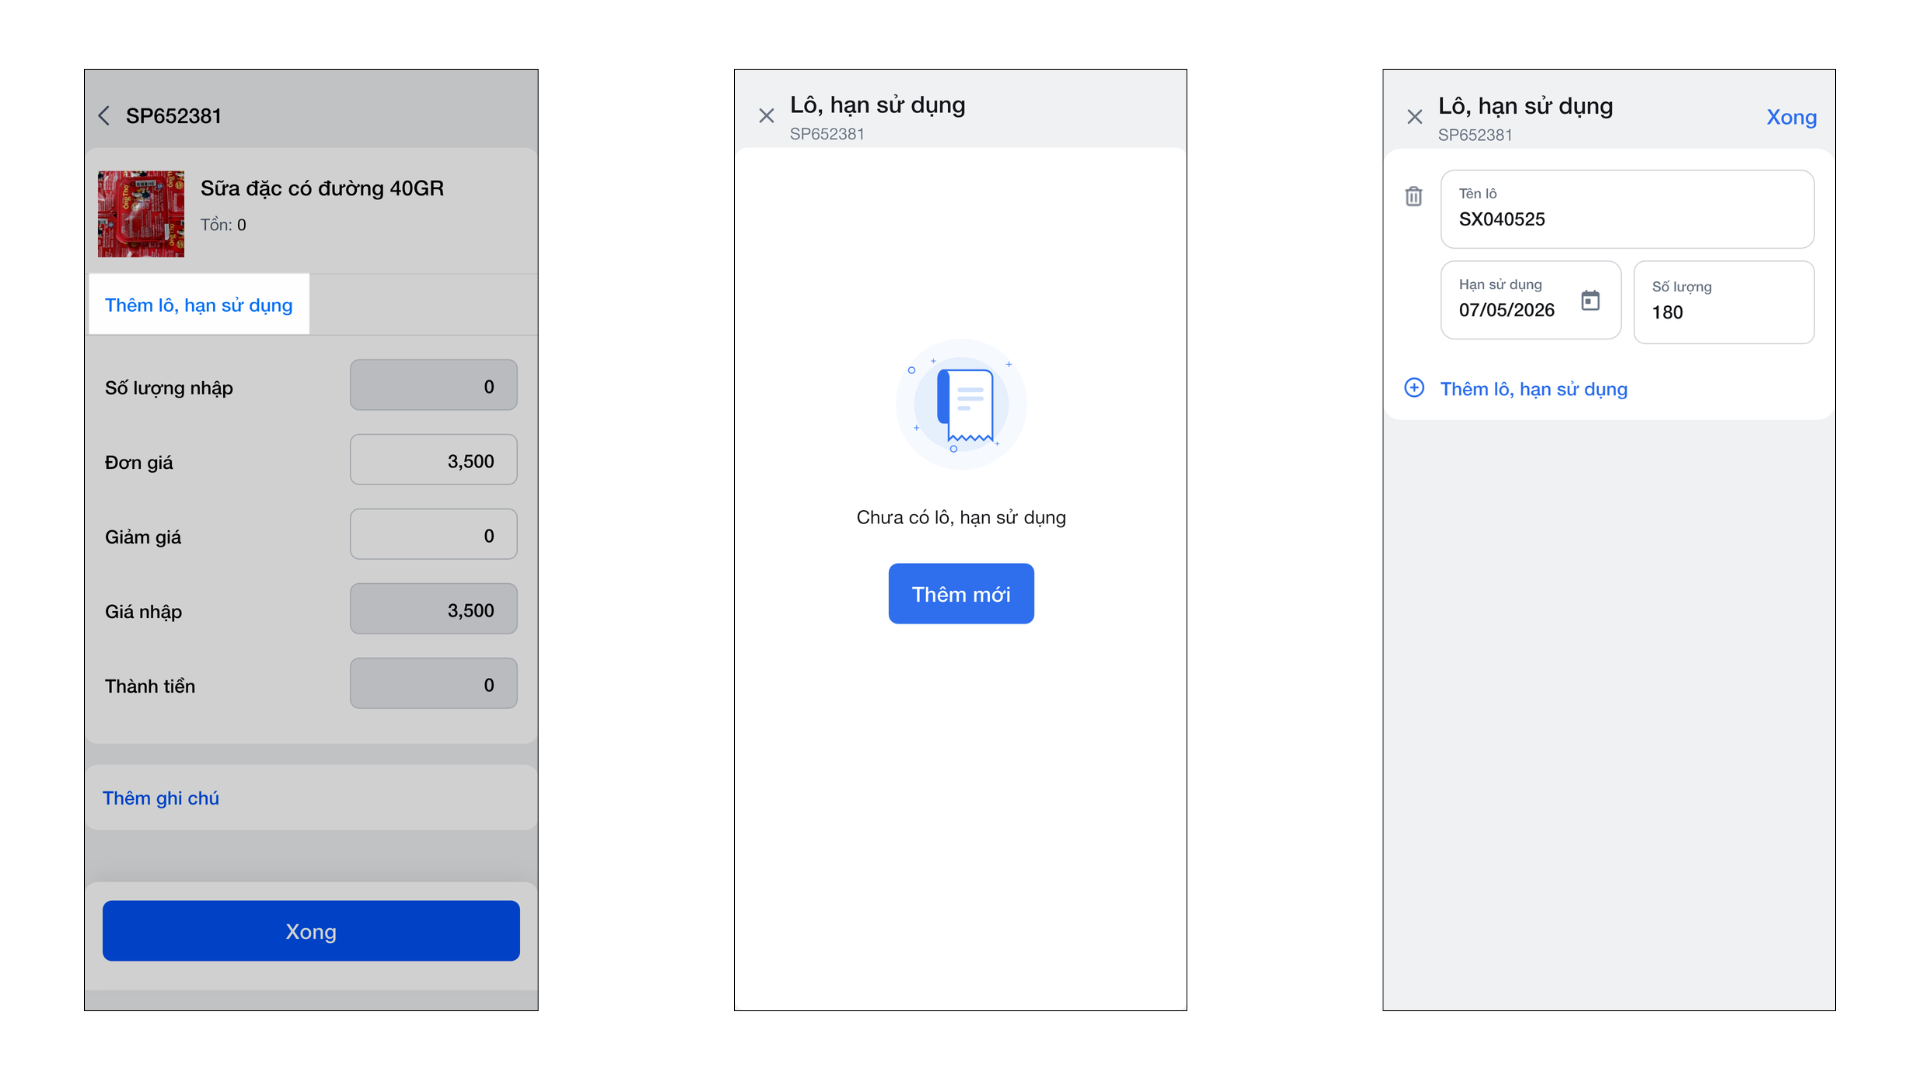Viewport: 1920px width, 1080px height.
Task: Focus the Số lượng nhập field
Action: pos(433,386)
